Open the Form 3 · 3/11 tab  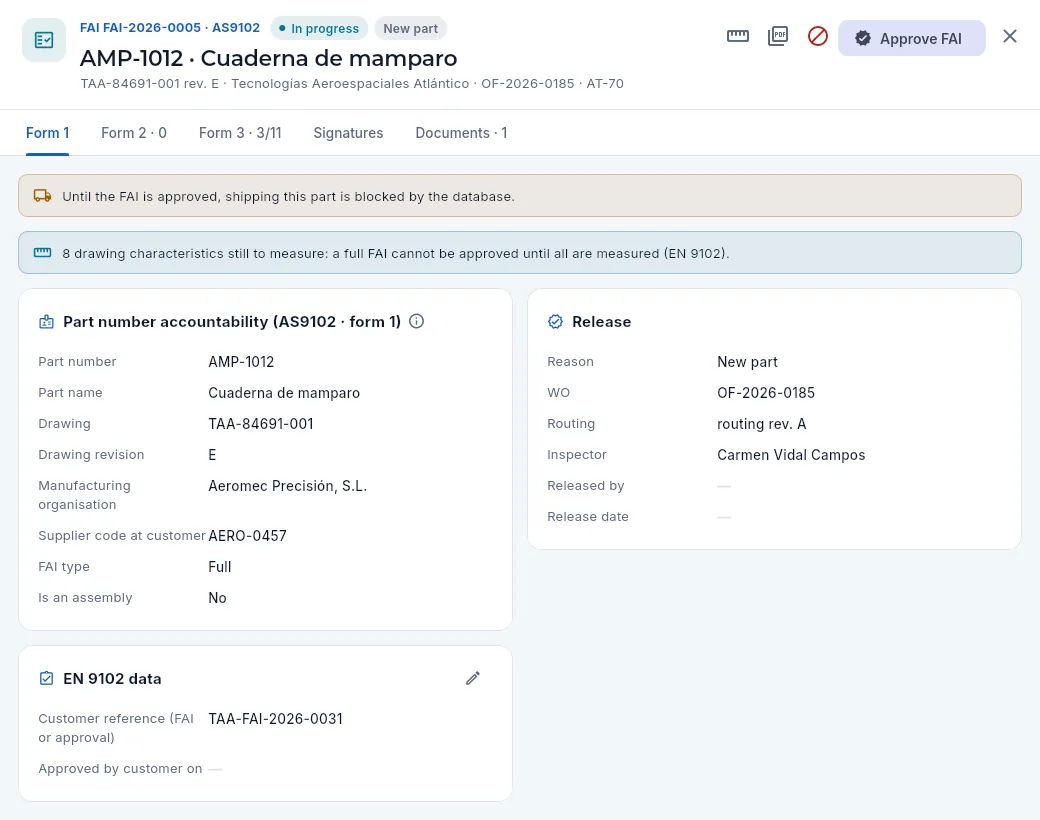[240, 133]
